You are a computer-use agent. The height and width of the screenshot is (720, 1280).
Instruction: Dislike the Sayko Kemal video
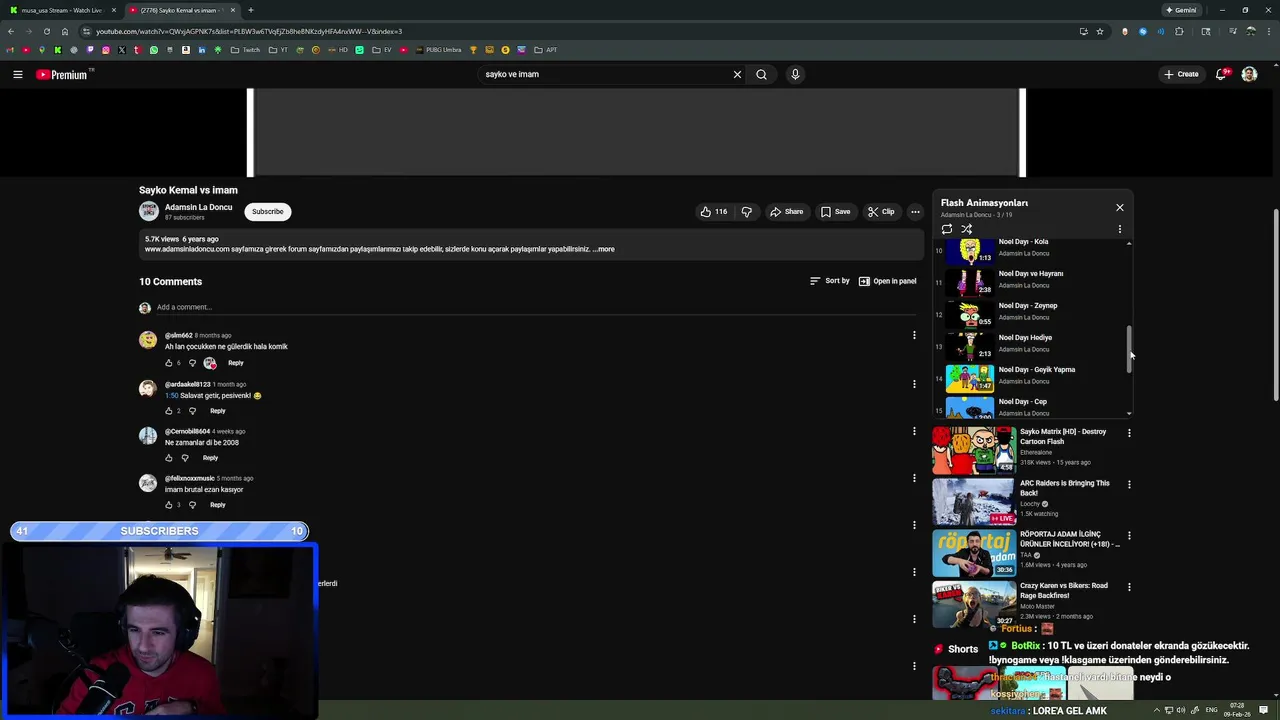pyautogui.click(x=747, y=212)
